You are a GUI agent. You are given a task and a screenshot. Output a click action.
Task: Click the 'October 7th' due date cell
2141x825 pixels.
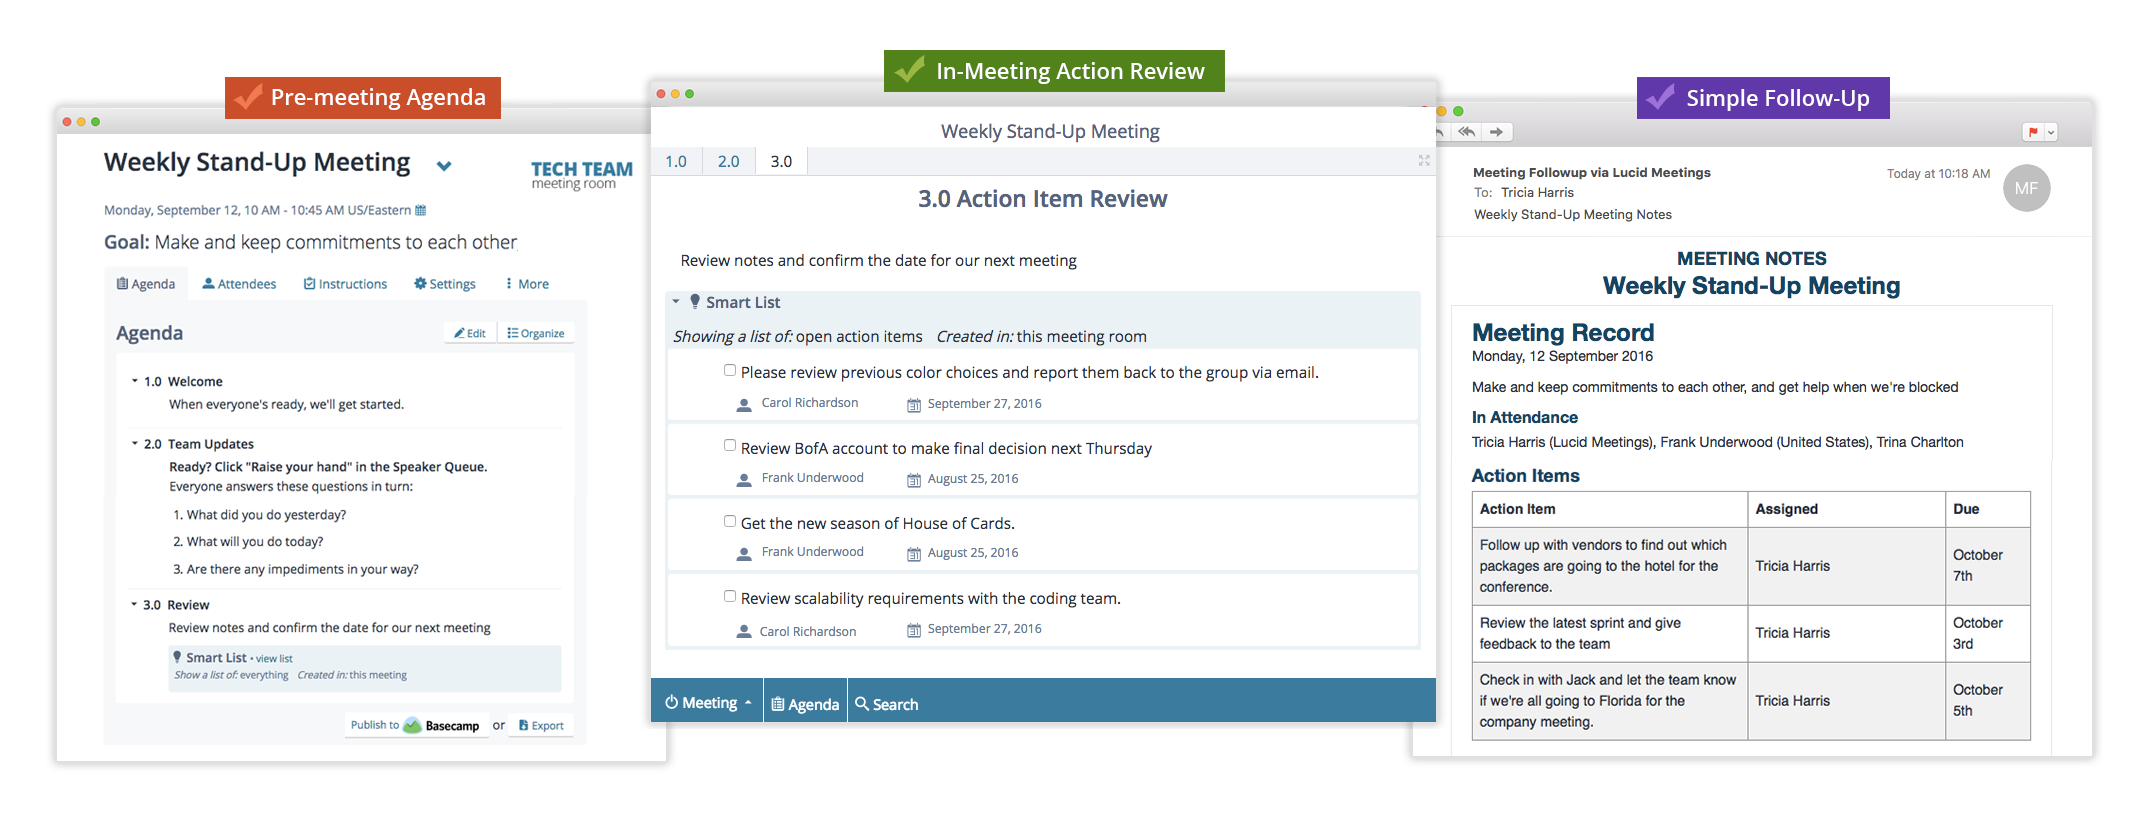1987,566
